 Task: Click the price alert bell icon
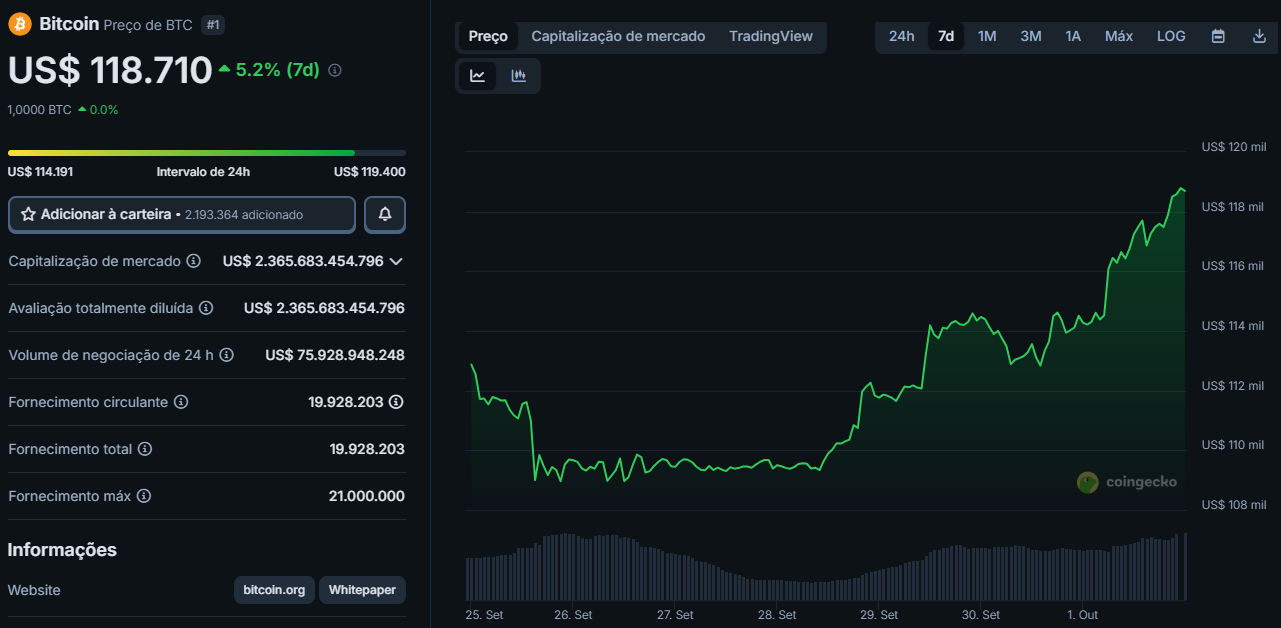385,214
